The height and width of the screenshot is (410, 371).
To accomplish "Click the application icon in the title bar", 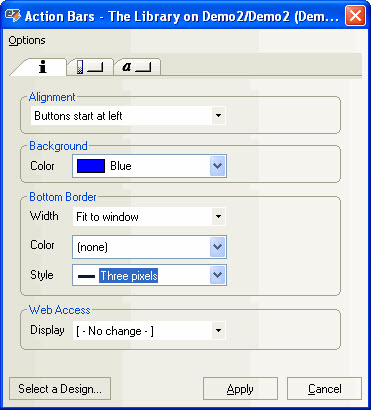I will (x=13, y=15).
